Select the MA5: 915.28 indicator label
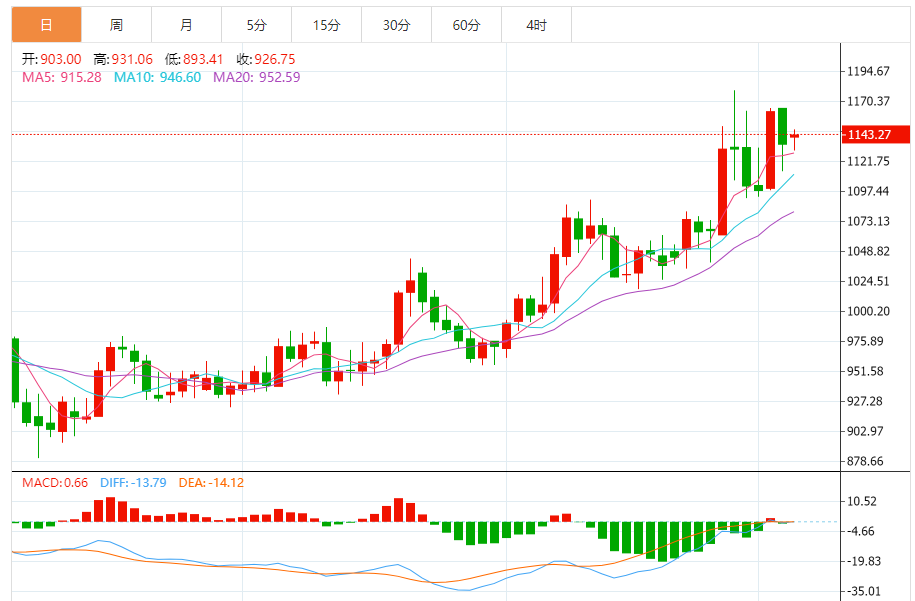 [62, 77]
